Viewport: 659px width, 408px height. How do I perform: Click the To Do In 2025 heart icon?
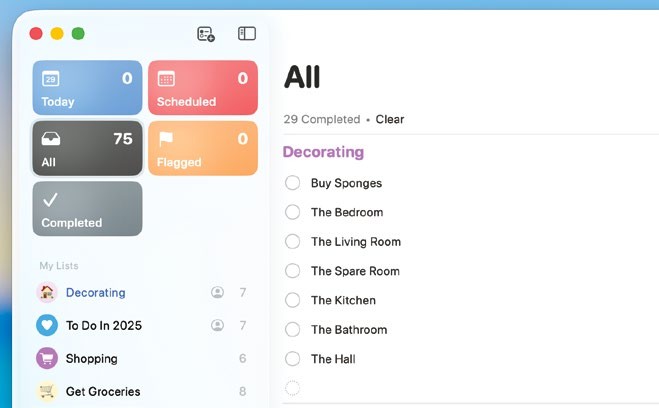(47, 325)
